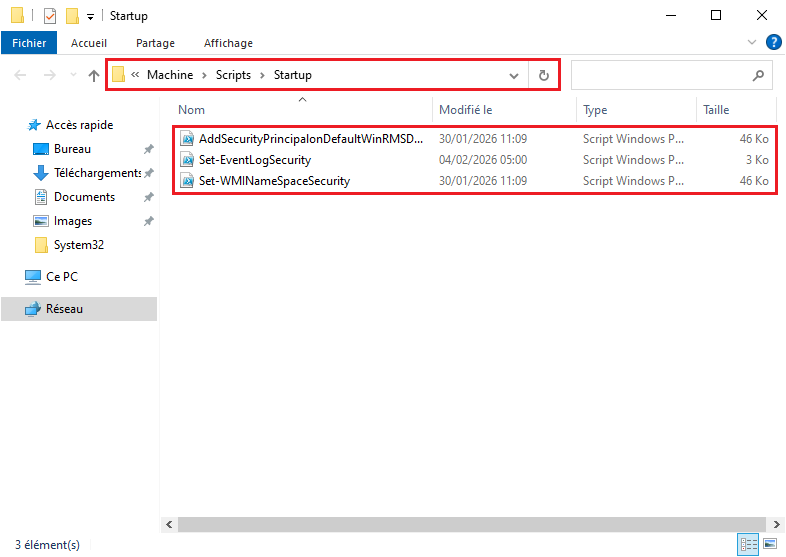Switch to details view layout
The width and height of the screenshot is (786, 557).
(x=748, y=545)
